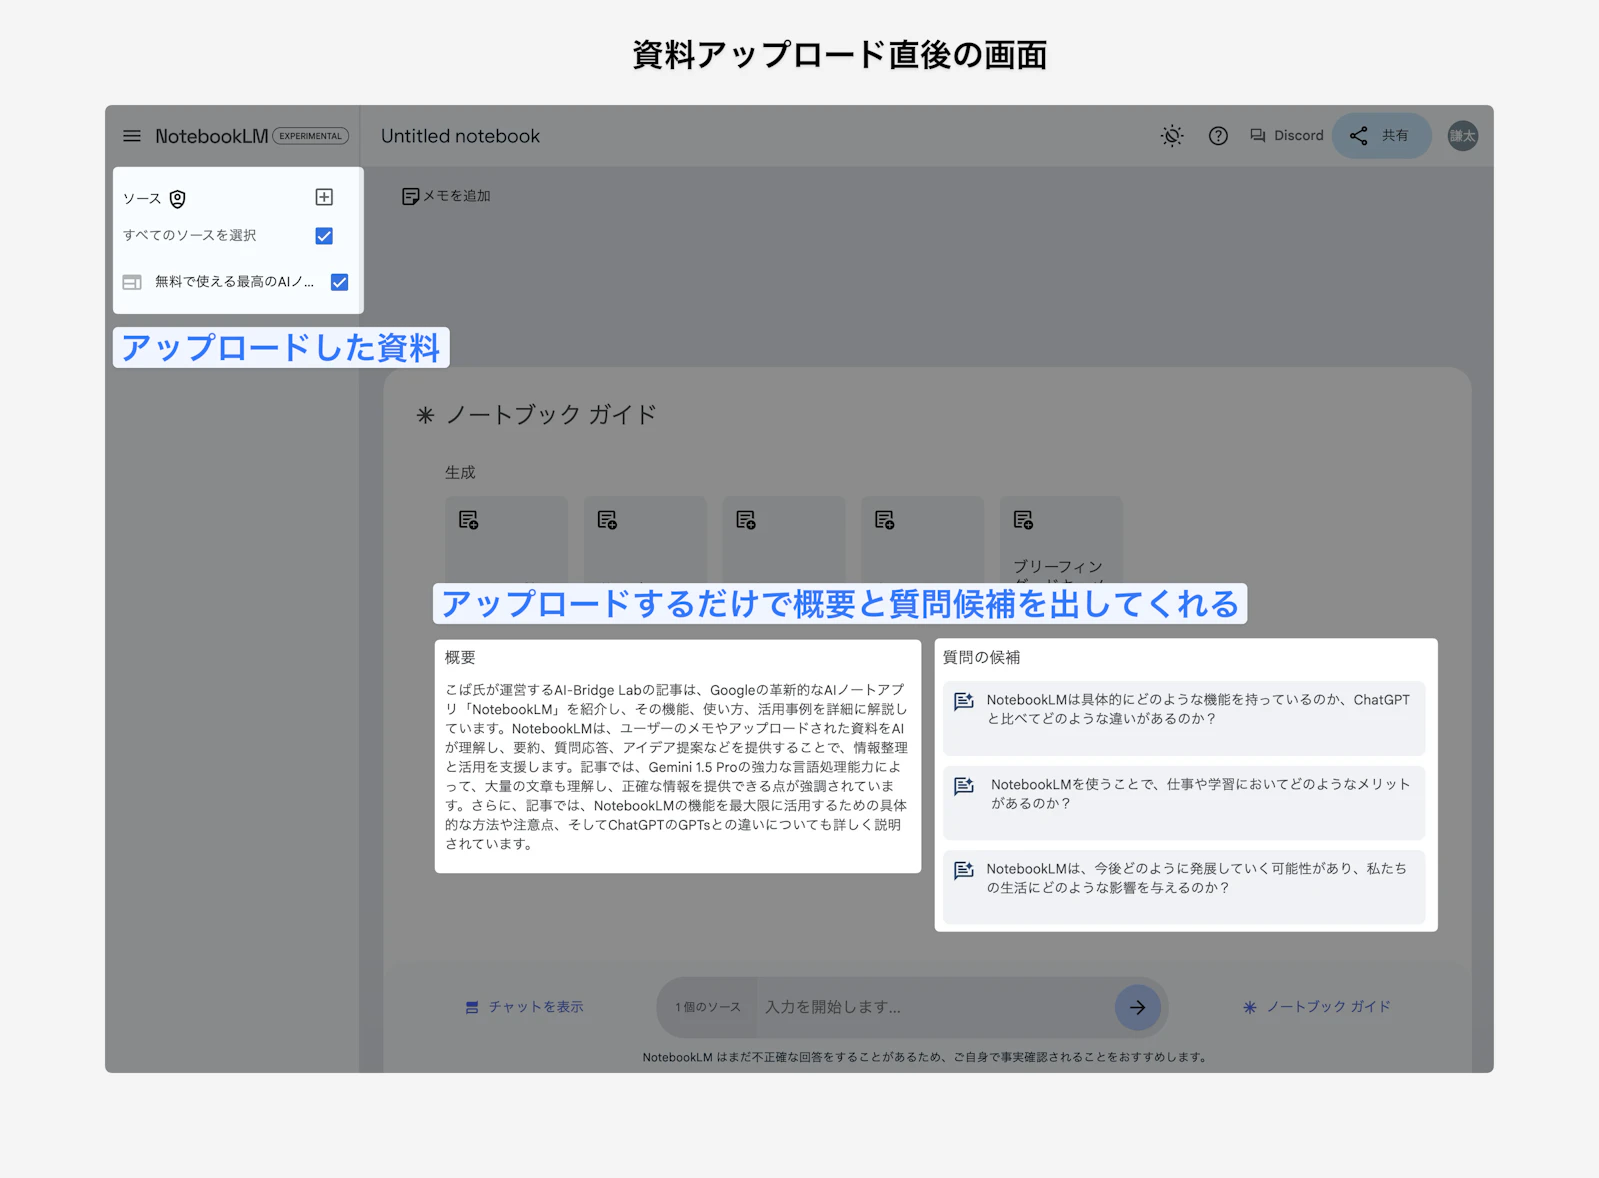Screen dimensions: 1599x1178
Task: Click the メモを追加 button
Action: [446, 196]
